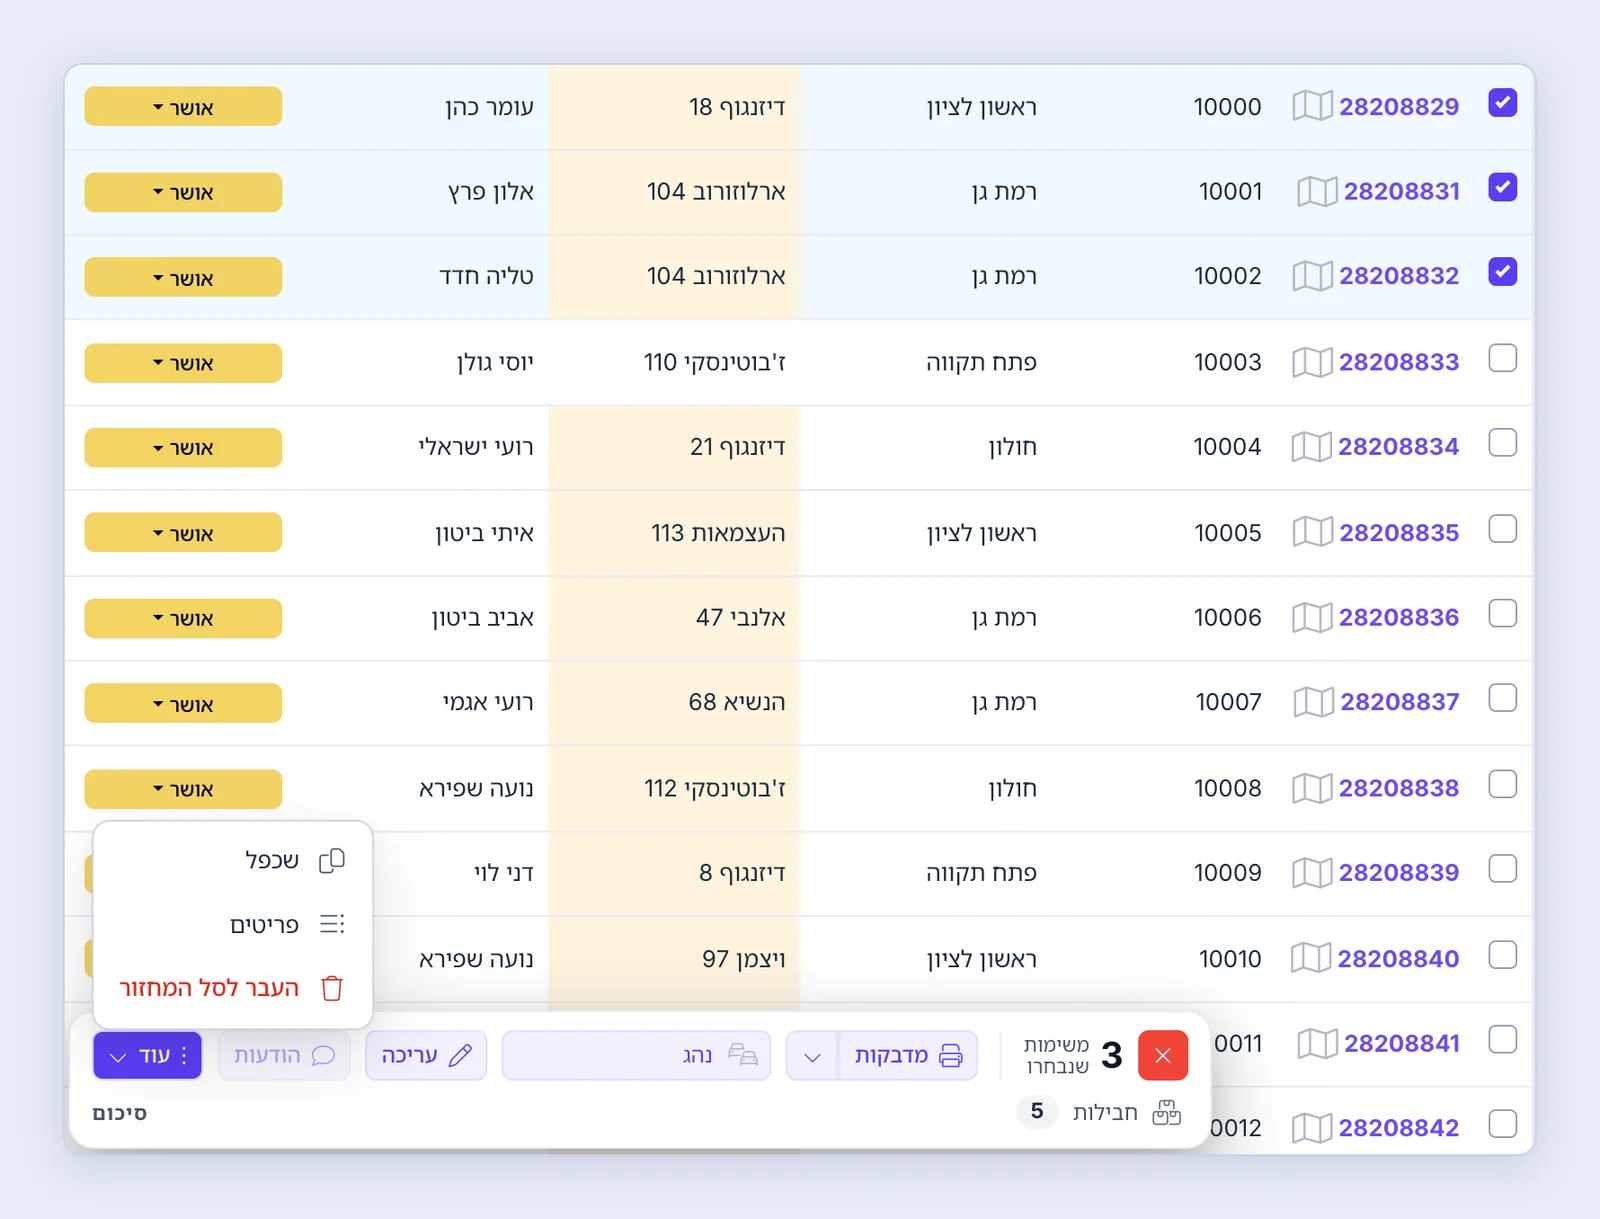
Task: Click the printer icon in מדבקות button
Action: tap(951, 1056)
